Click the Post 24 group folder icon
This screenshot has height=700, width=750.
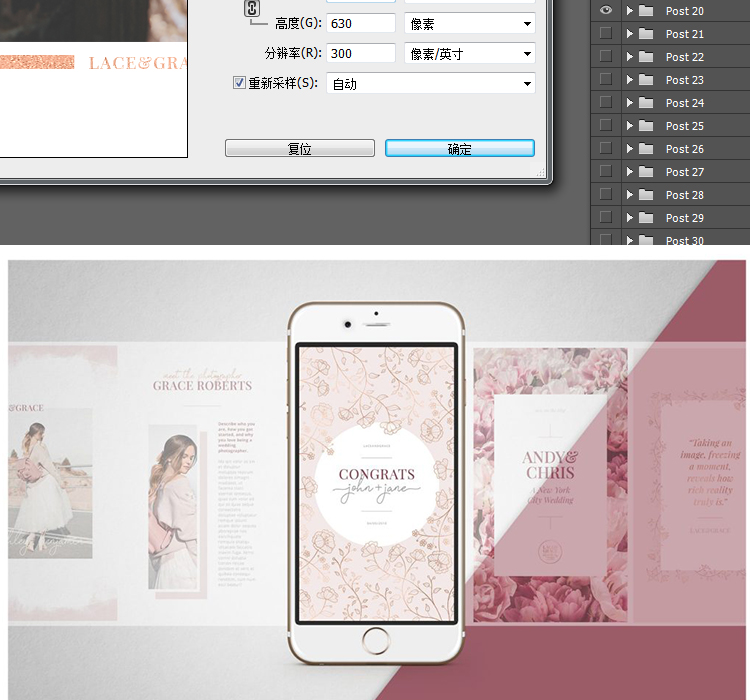tap(646, 103)
